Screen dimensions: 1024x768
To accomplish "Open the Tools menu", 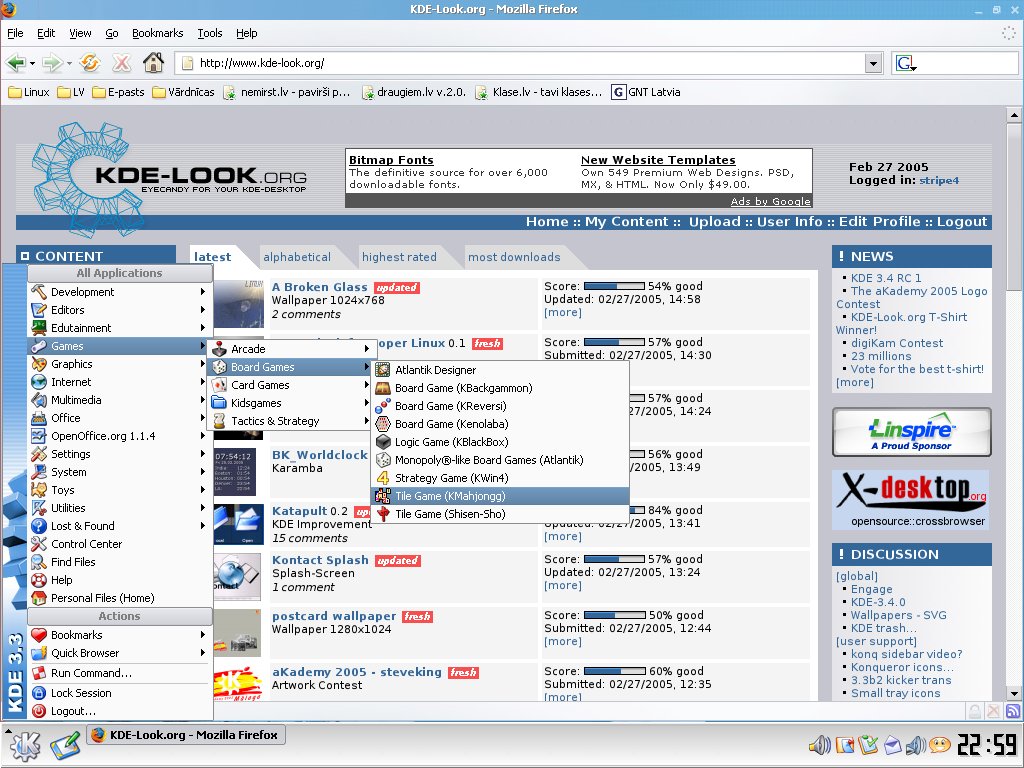I will (210, 33).
